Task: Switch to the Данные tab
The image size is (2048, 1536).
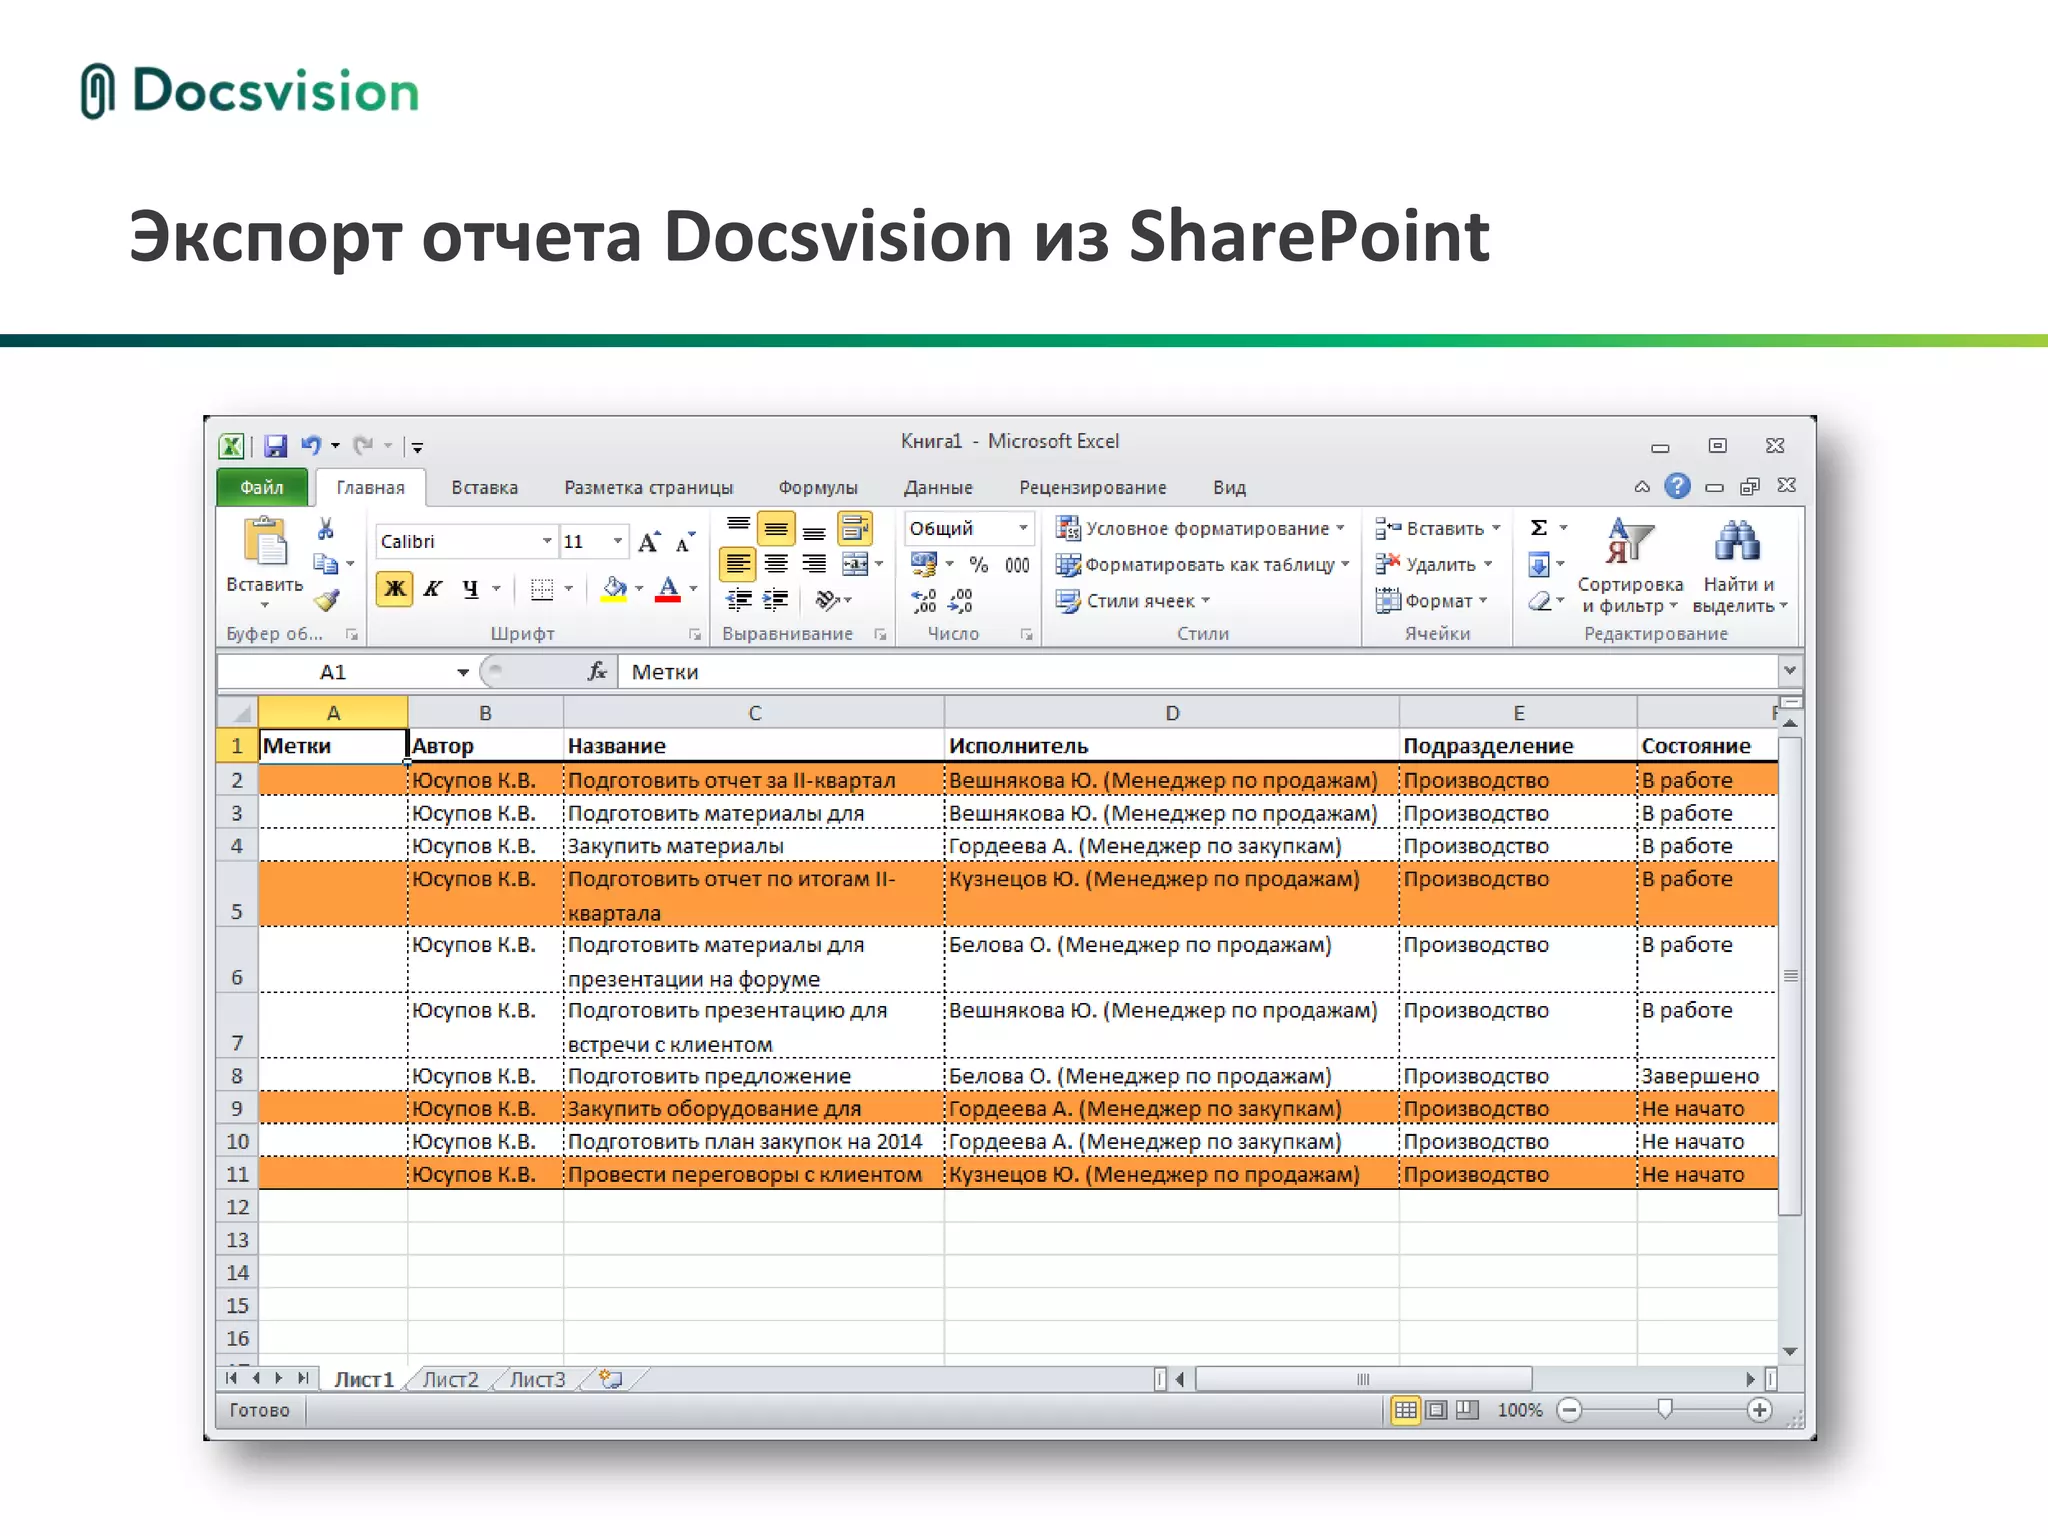Action: click(x=938, y=487)
